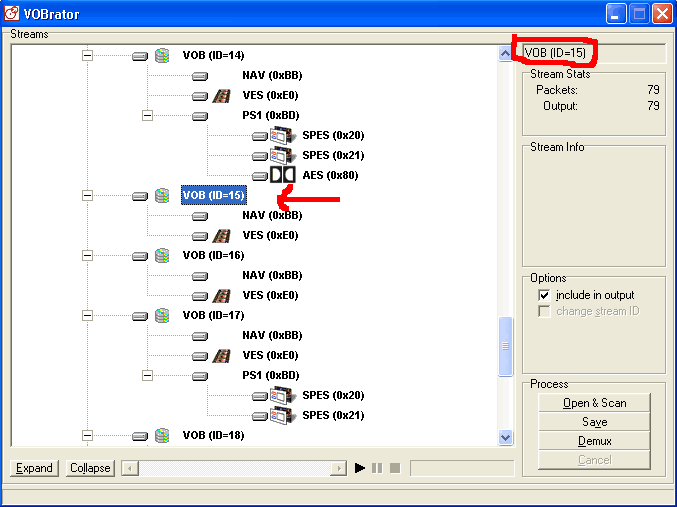Viewport: 677px width, 507px height.
Task: Select the VOB (ID=18) tree item
Action: coord(213,435)
